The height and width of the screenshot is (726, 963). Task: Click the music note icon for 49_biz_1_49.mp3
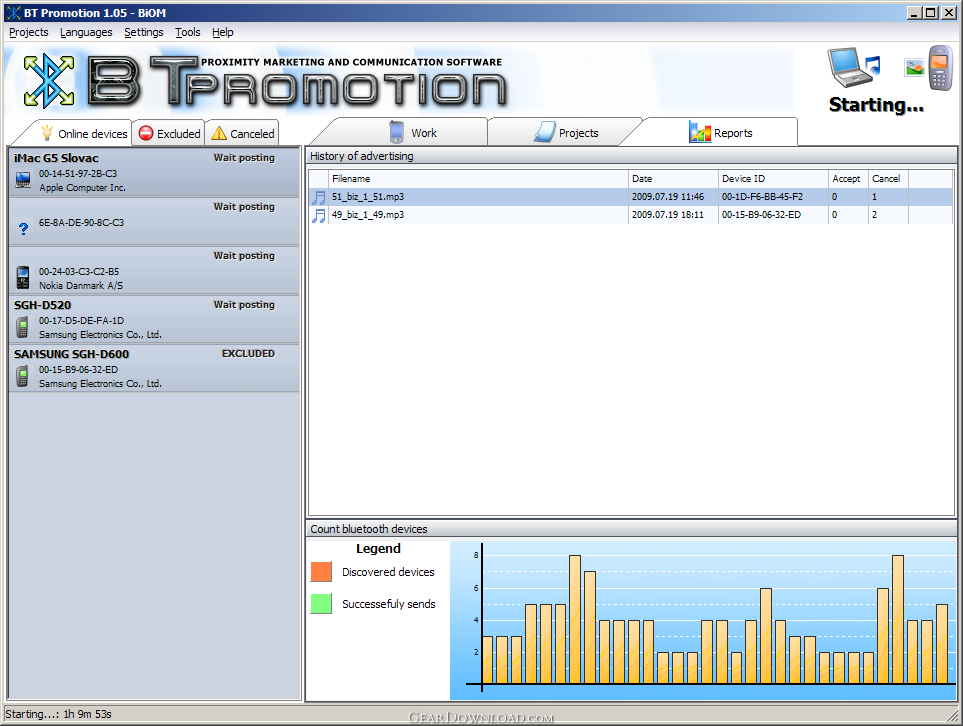(x=319, y=215)
